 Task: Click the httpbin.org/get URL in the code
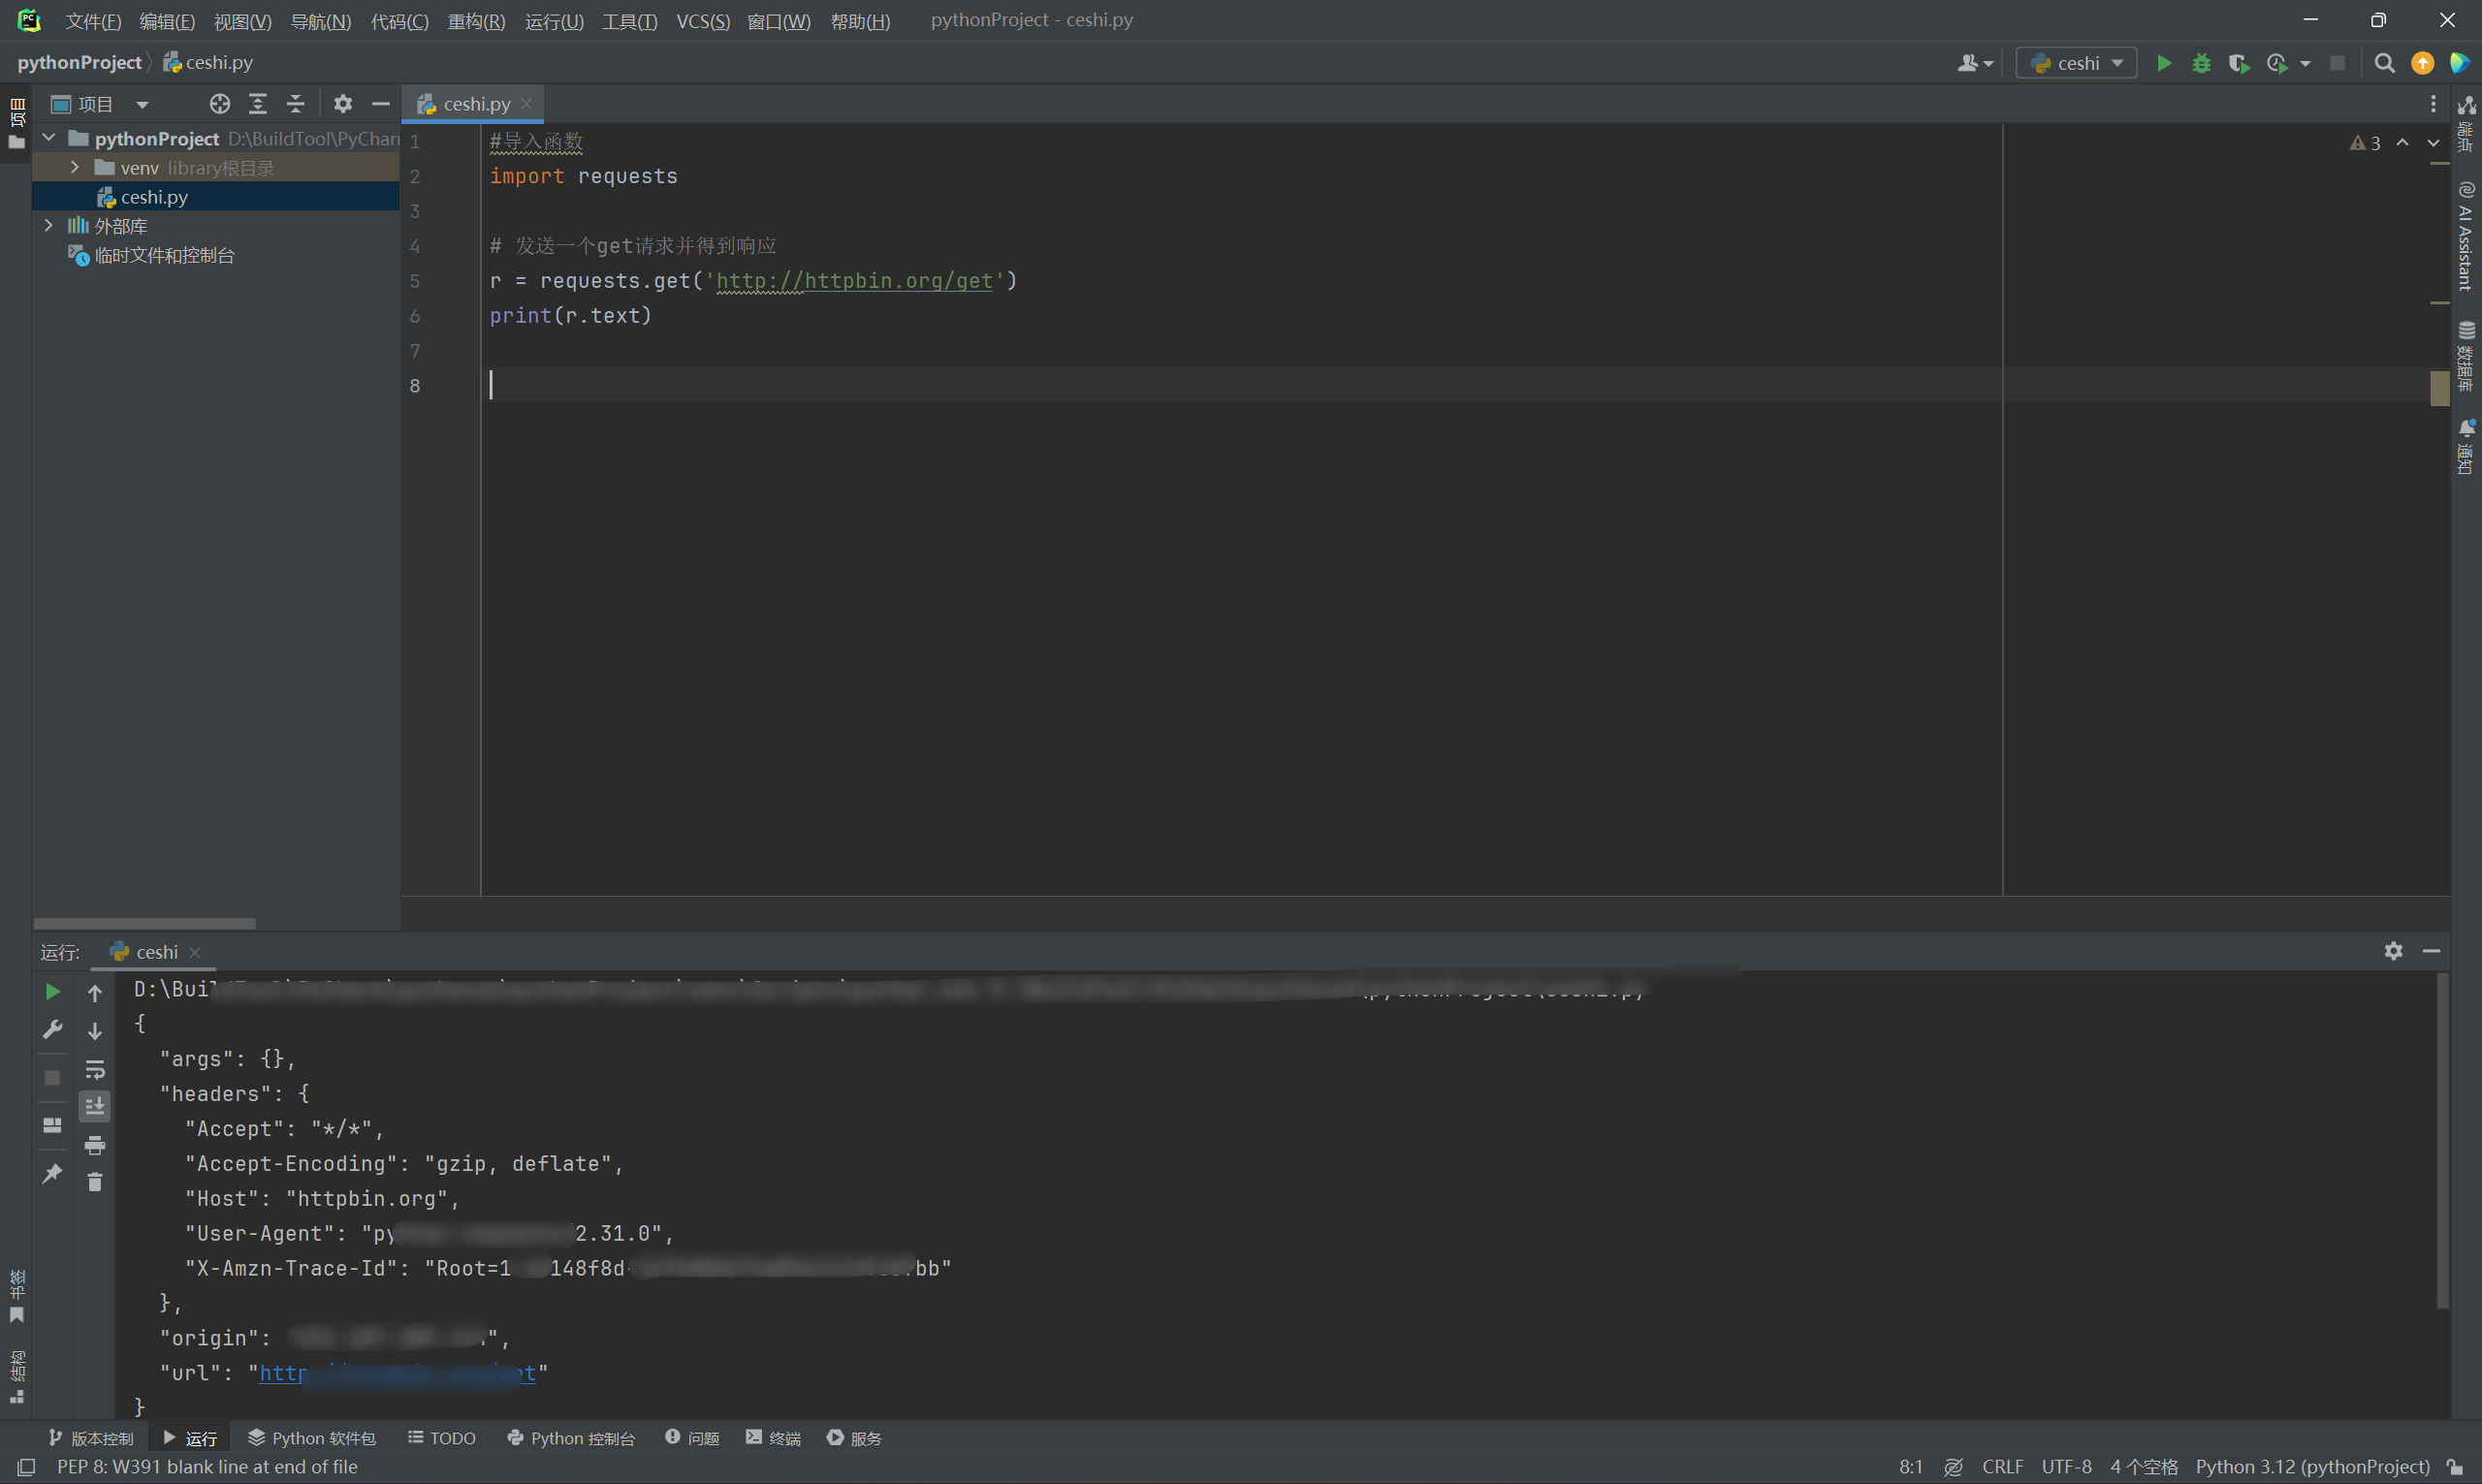click(855, 281)
